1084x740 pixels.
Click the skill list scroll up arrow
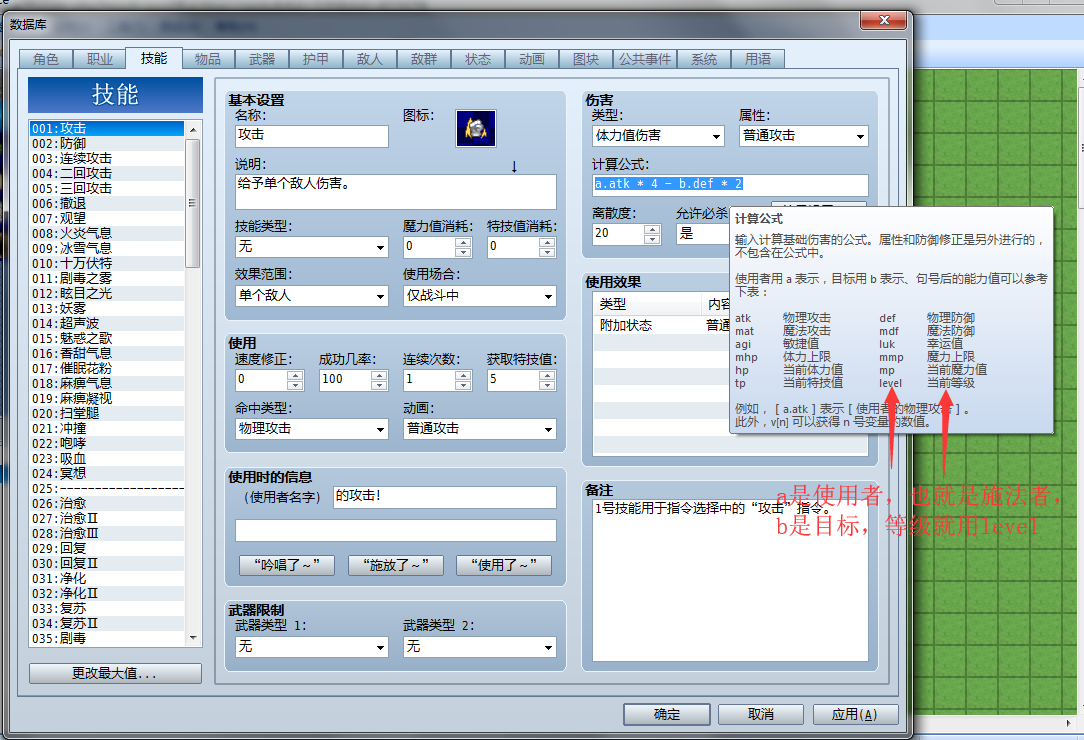[x=193, y=129]
